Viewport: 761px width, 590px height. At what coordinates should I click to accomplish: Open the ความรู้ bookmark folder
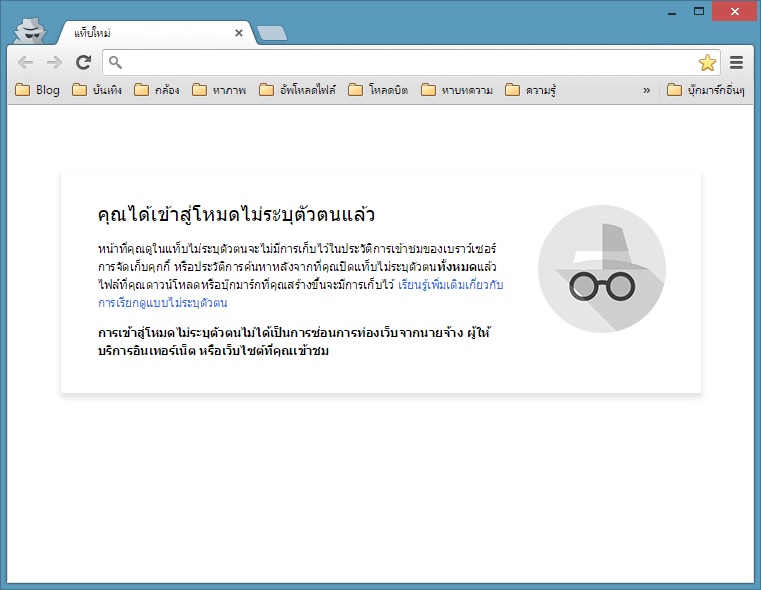pyautogui.click(x=530, y=90)
